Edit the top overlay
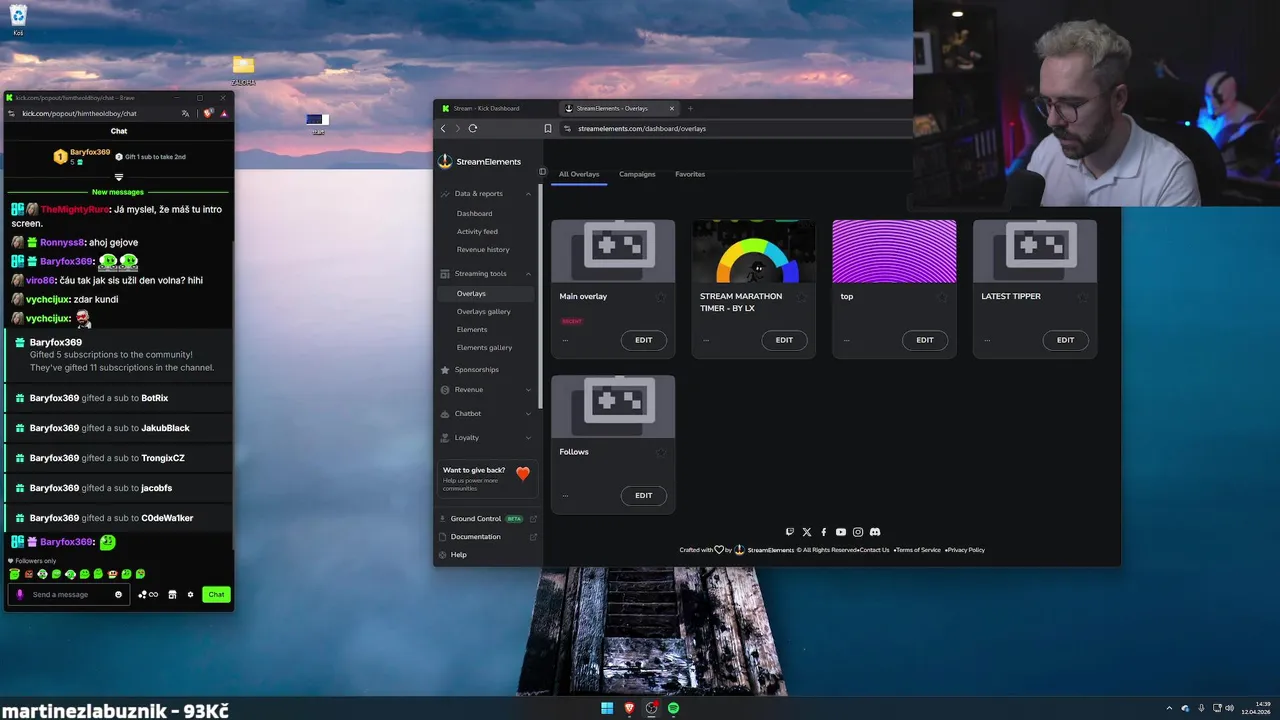Viewport: 1280px width, 720px height. (925, 340)
